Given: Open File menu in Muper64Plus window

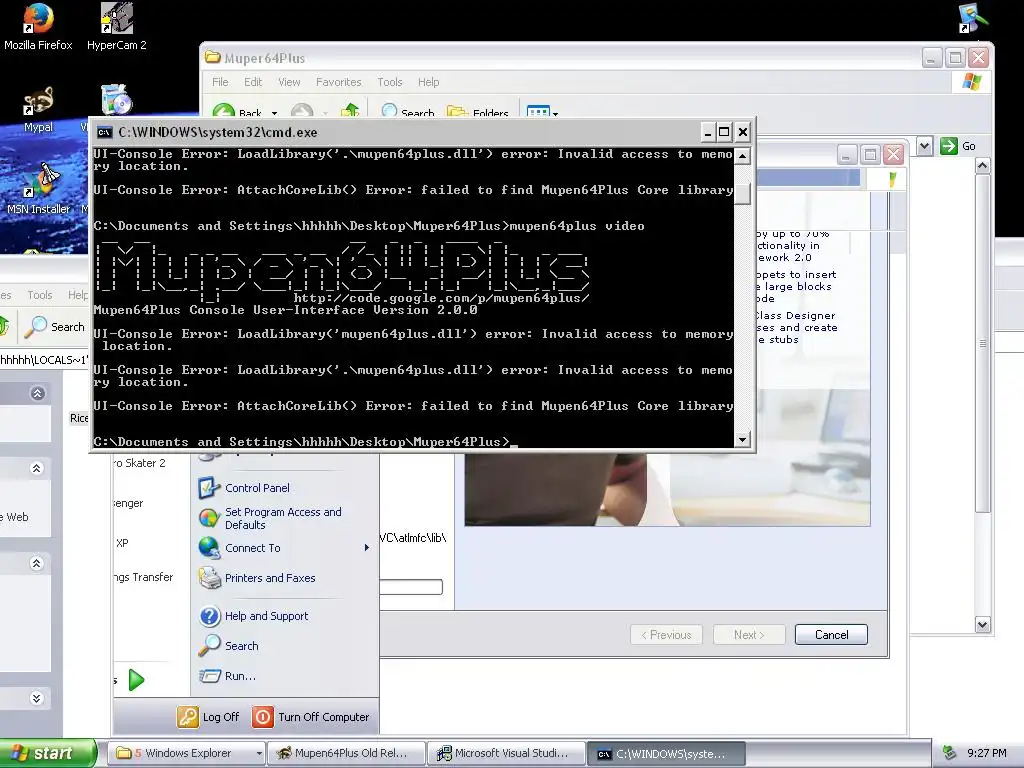Looking at the screenshot, I should (220, 82).
